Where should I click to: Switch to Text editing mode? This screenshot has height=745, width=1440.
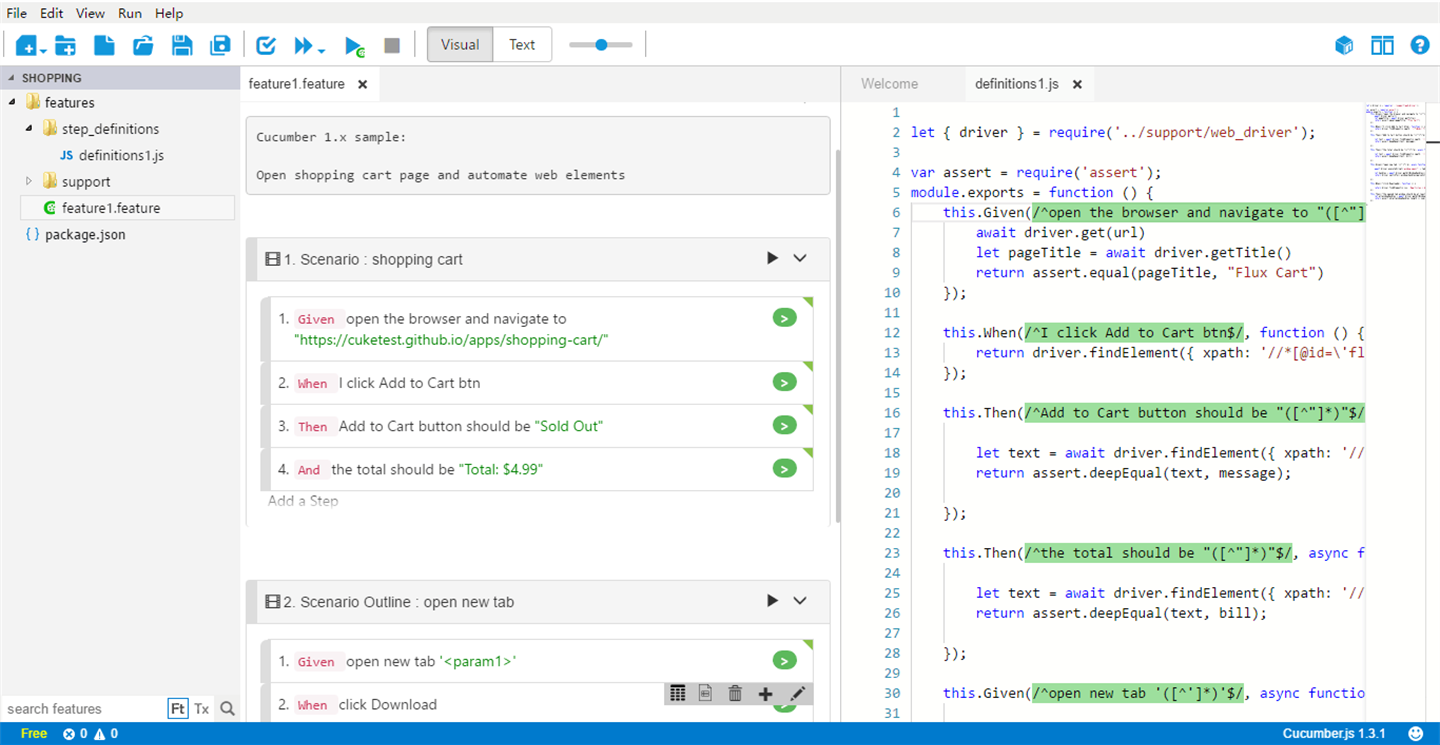522,44
